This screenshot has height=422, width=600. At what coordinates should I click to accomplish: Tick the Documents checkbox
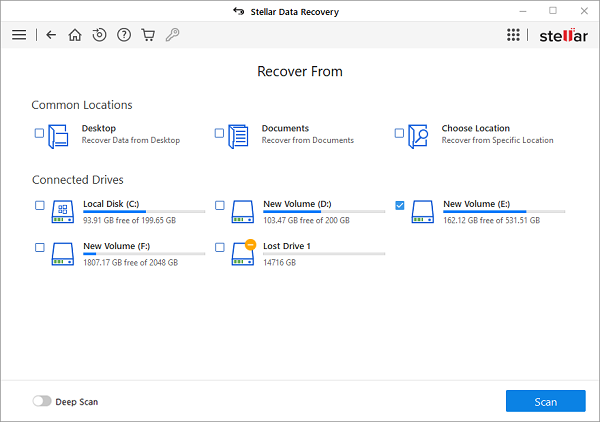220,133
